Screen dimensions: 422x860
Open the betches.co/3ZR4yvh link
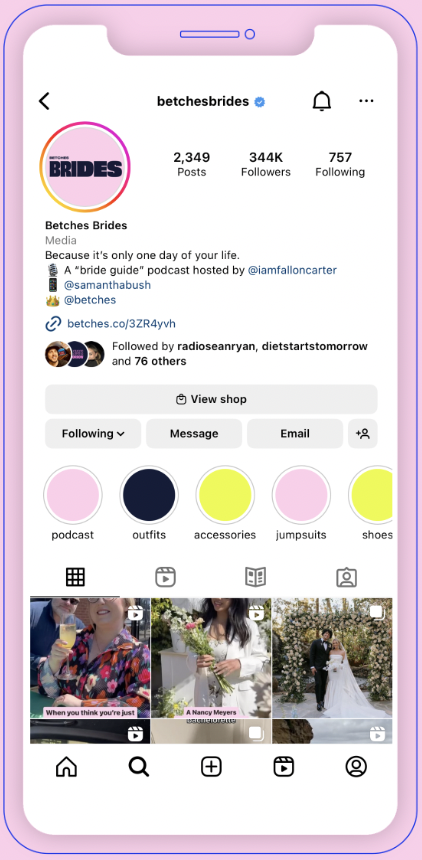point(121,324)
